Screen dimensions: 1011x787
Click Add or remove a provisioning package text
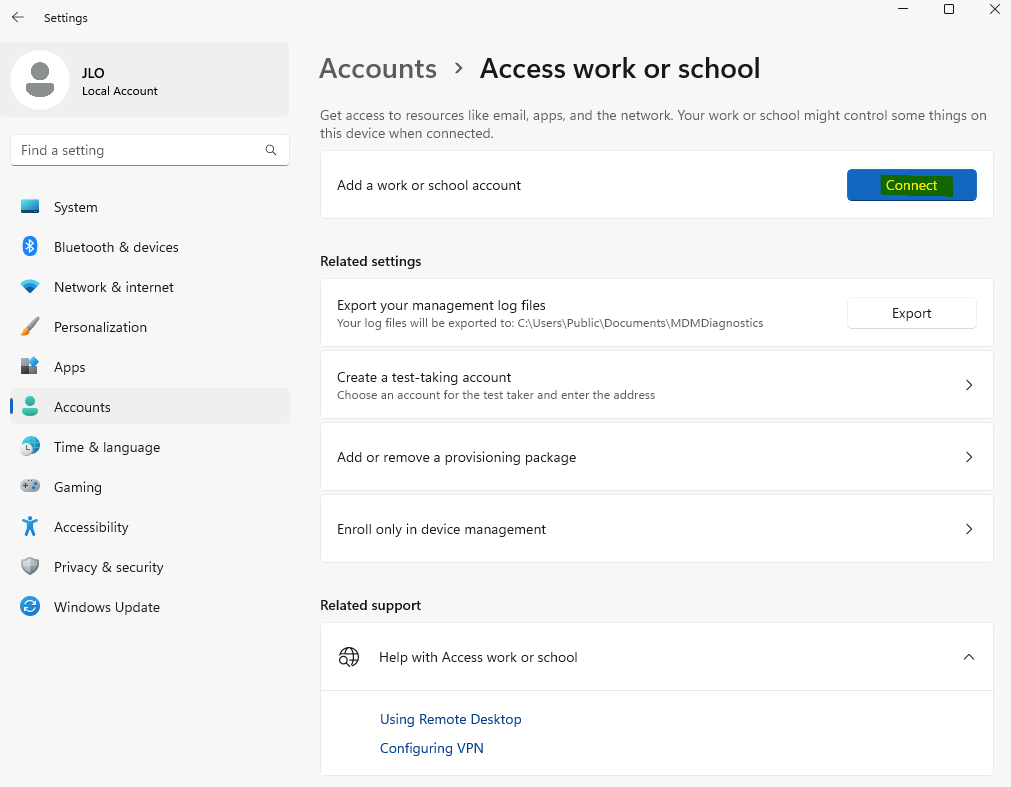(456, 457)
